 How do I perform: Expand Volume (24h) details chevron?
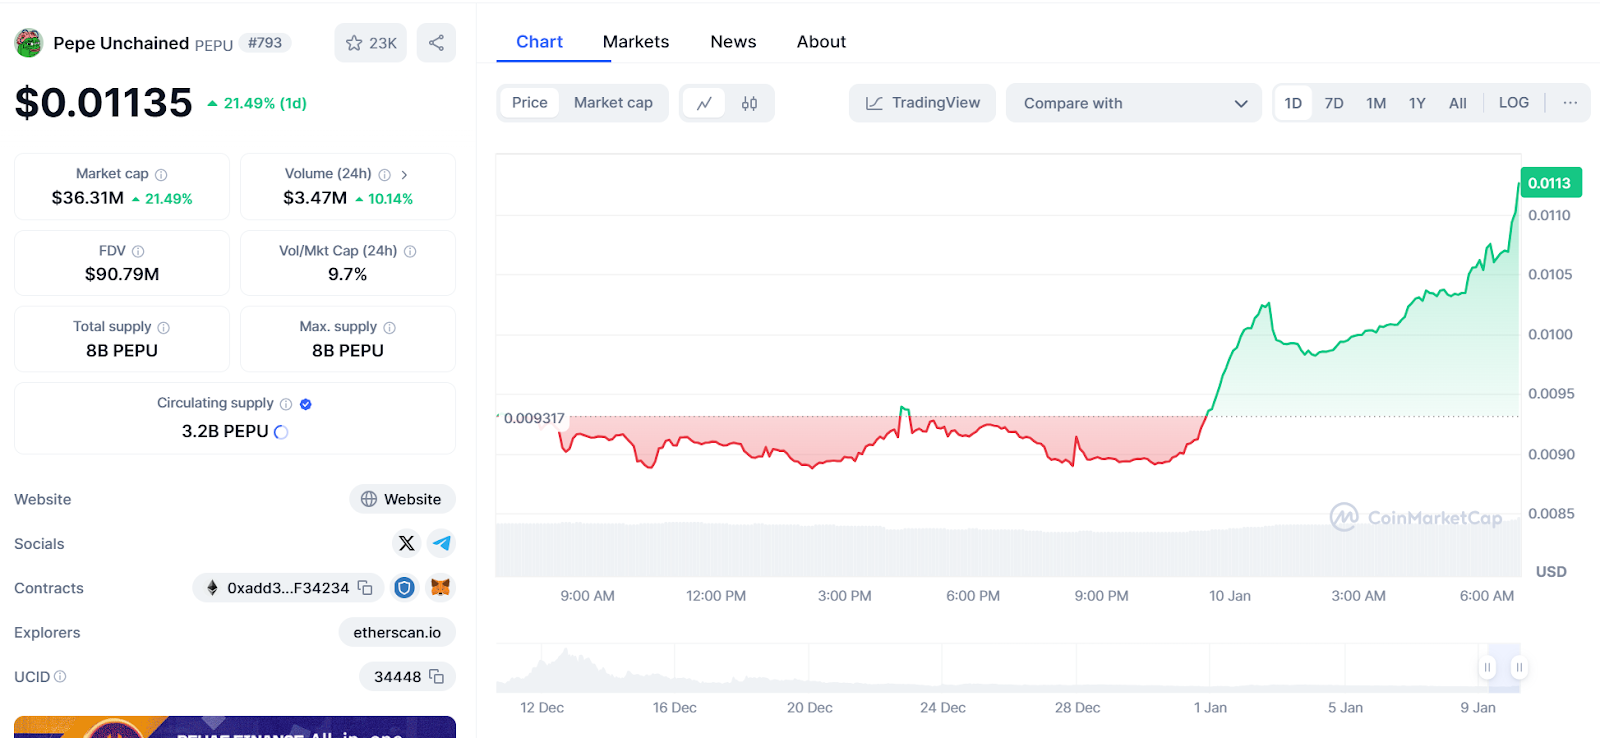tap(404, 175)
